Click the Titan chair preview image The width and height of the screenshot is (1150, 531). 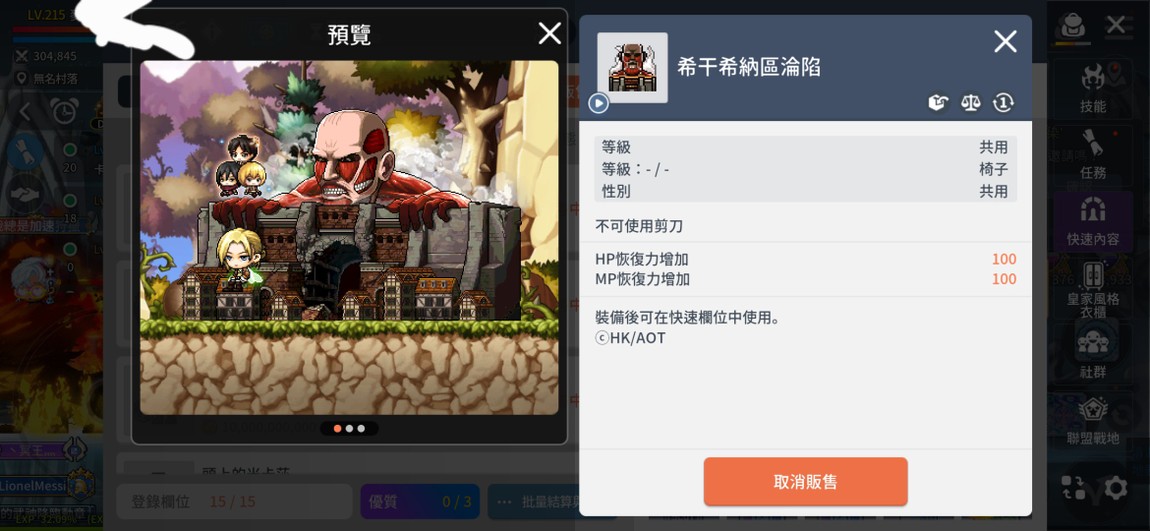pos(349,238)
